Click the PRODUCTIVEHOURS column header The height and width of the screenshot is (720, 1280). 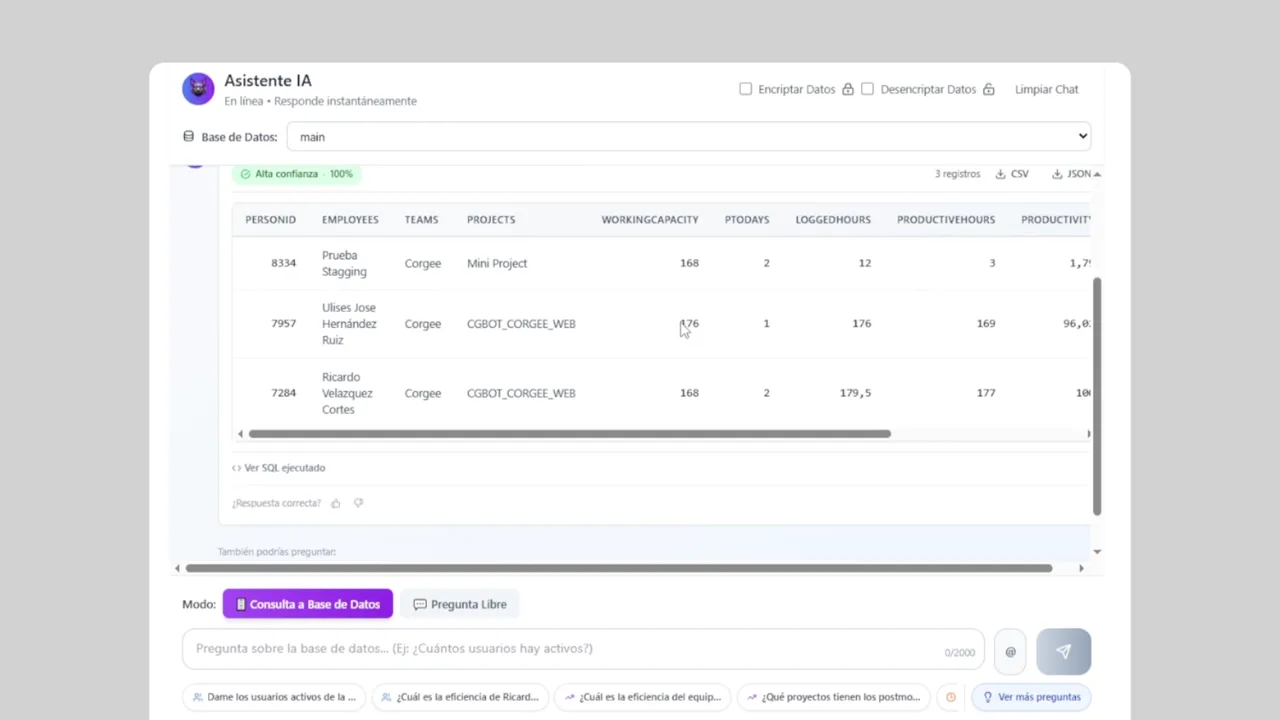click(946, 220)
